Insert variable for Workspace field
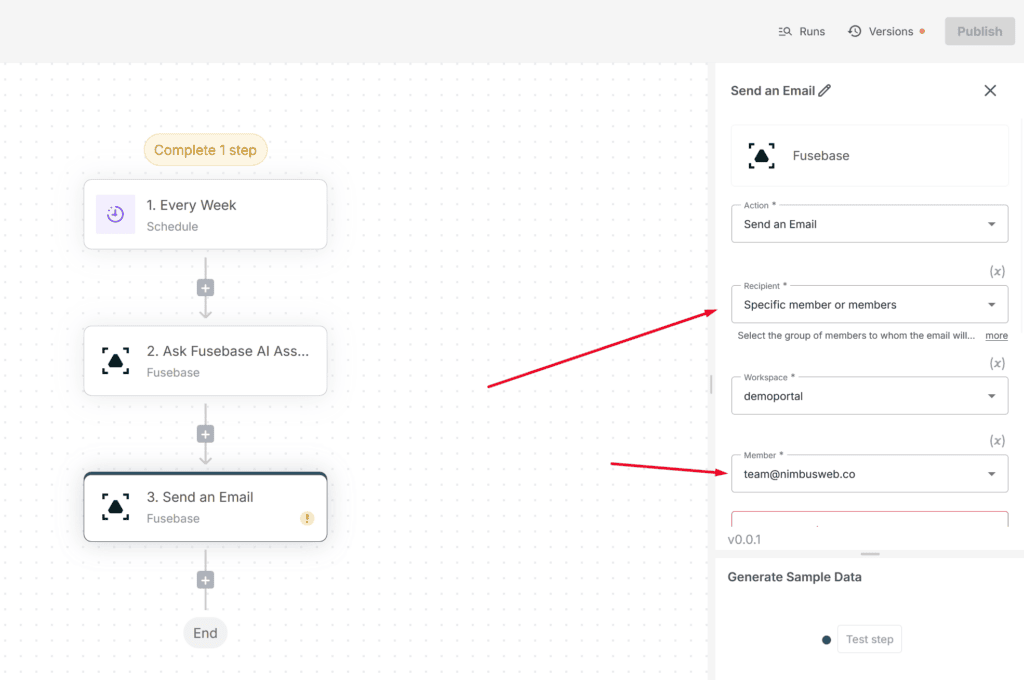The image size is (1024, 680). [997, 363]
